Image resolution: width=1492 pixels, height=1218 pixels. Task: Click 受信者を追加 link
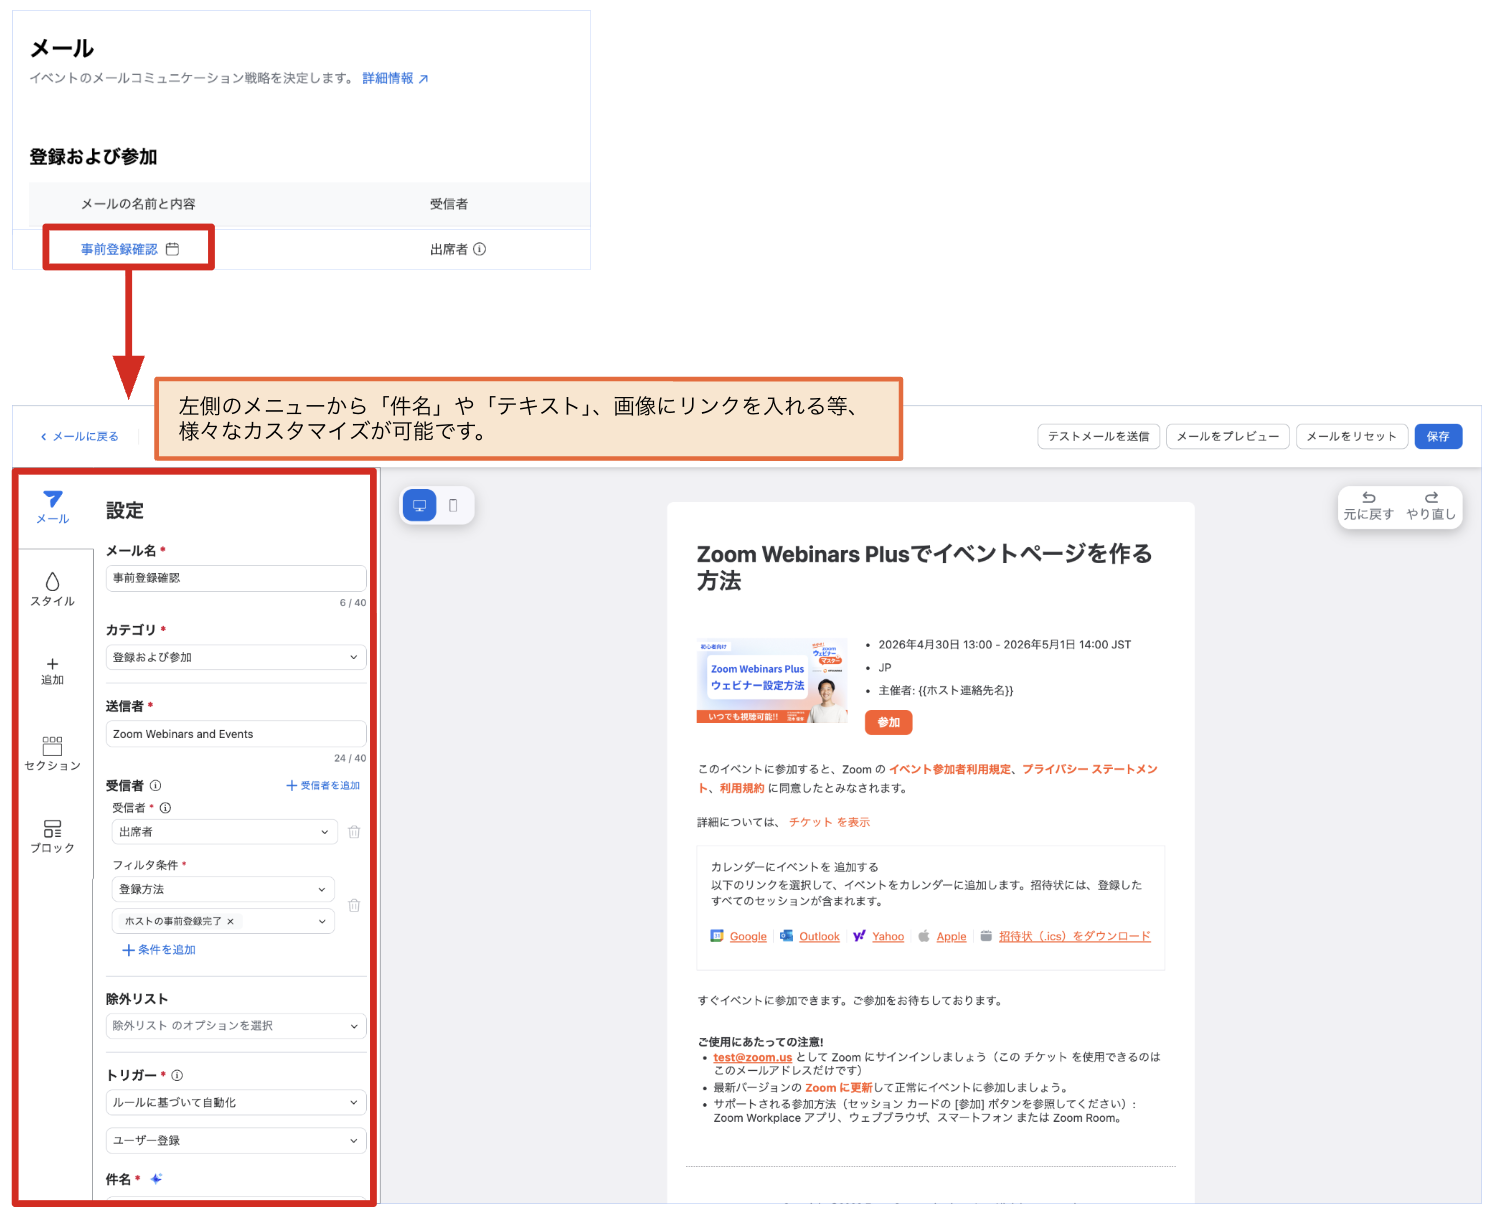[323, 786]
